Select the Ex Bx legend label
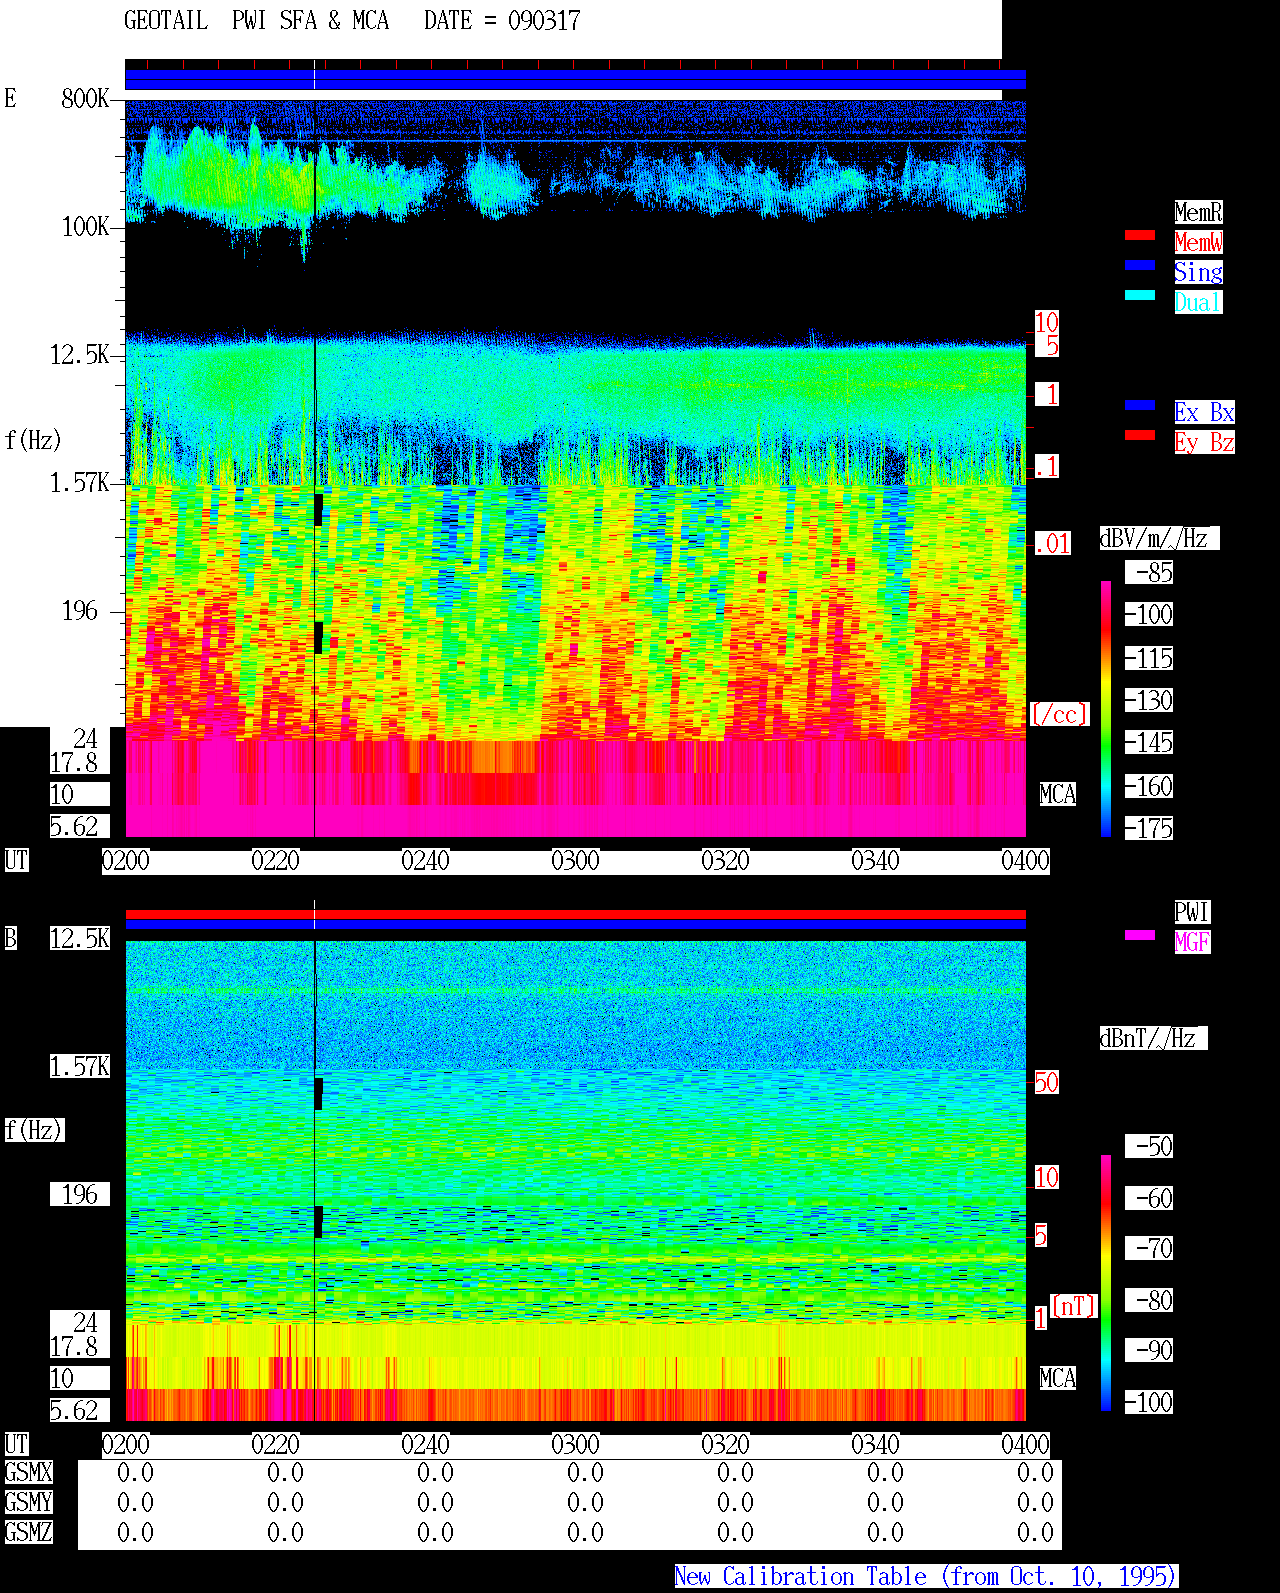Image resolution: width=1280 pixels, height=1593 pixels. coord(1204,412)
